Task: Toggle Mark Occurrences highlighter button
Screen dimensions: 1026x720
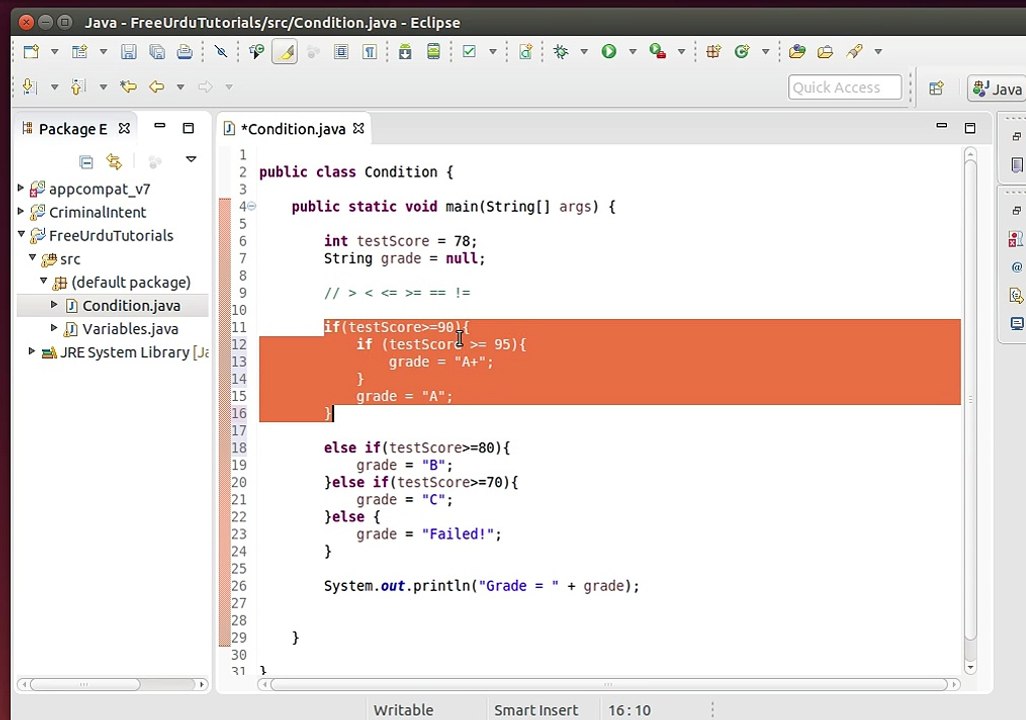Action: [x=285, y=51]
